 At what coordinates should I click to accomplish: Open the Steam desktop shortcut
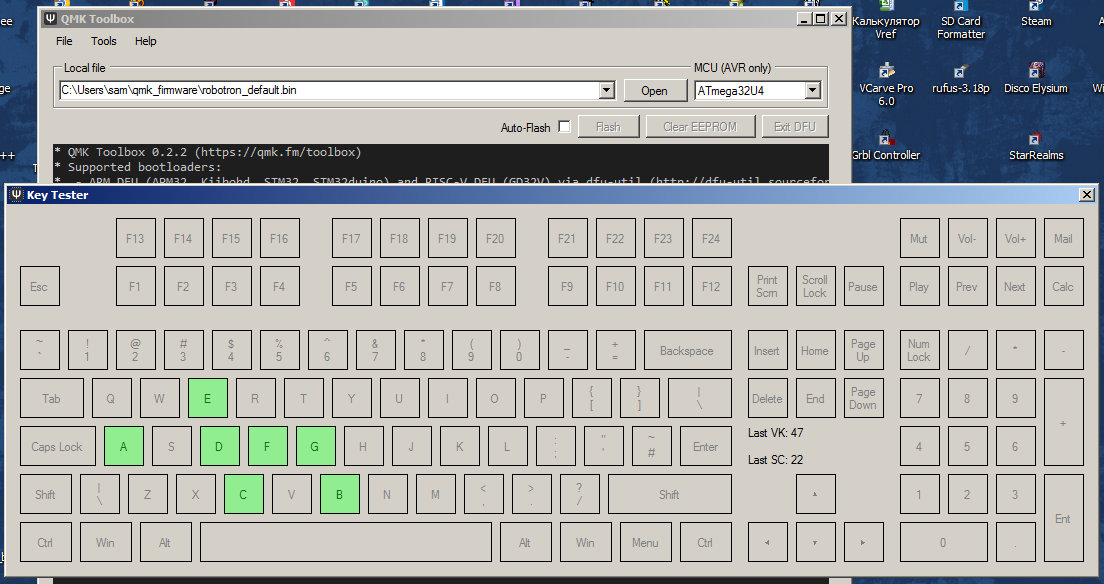point(1036,15)
